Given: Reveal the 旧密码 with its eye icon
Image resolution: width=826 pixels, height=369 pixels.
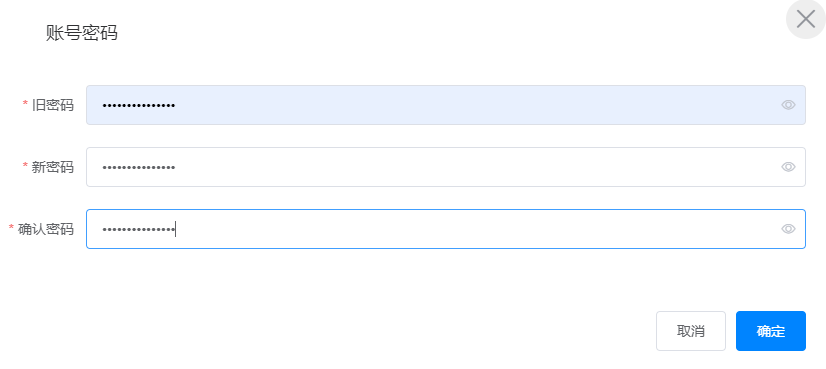Looking at the screenshot, I should tap(788, 105).
